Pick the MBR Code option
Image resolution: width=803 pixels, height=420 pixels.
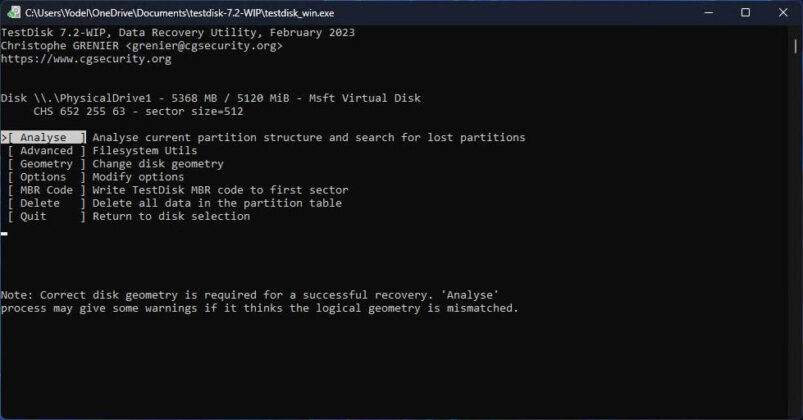46,190
